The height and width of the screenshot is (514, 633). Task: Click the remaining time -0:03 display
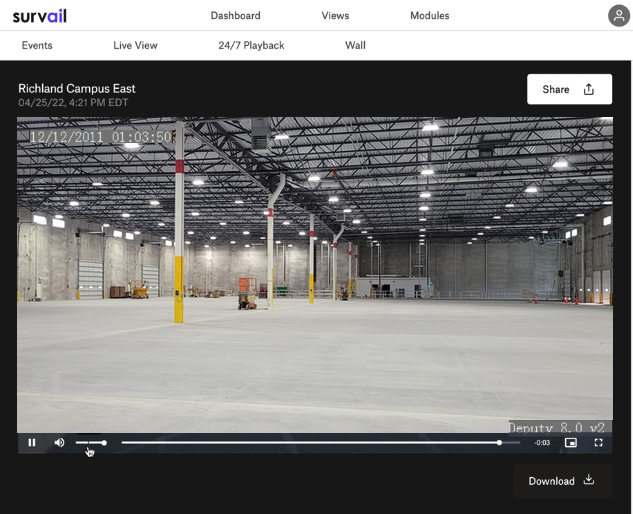pyautogui.click(x=542, y=443)
